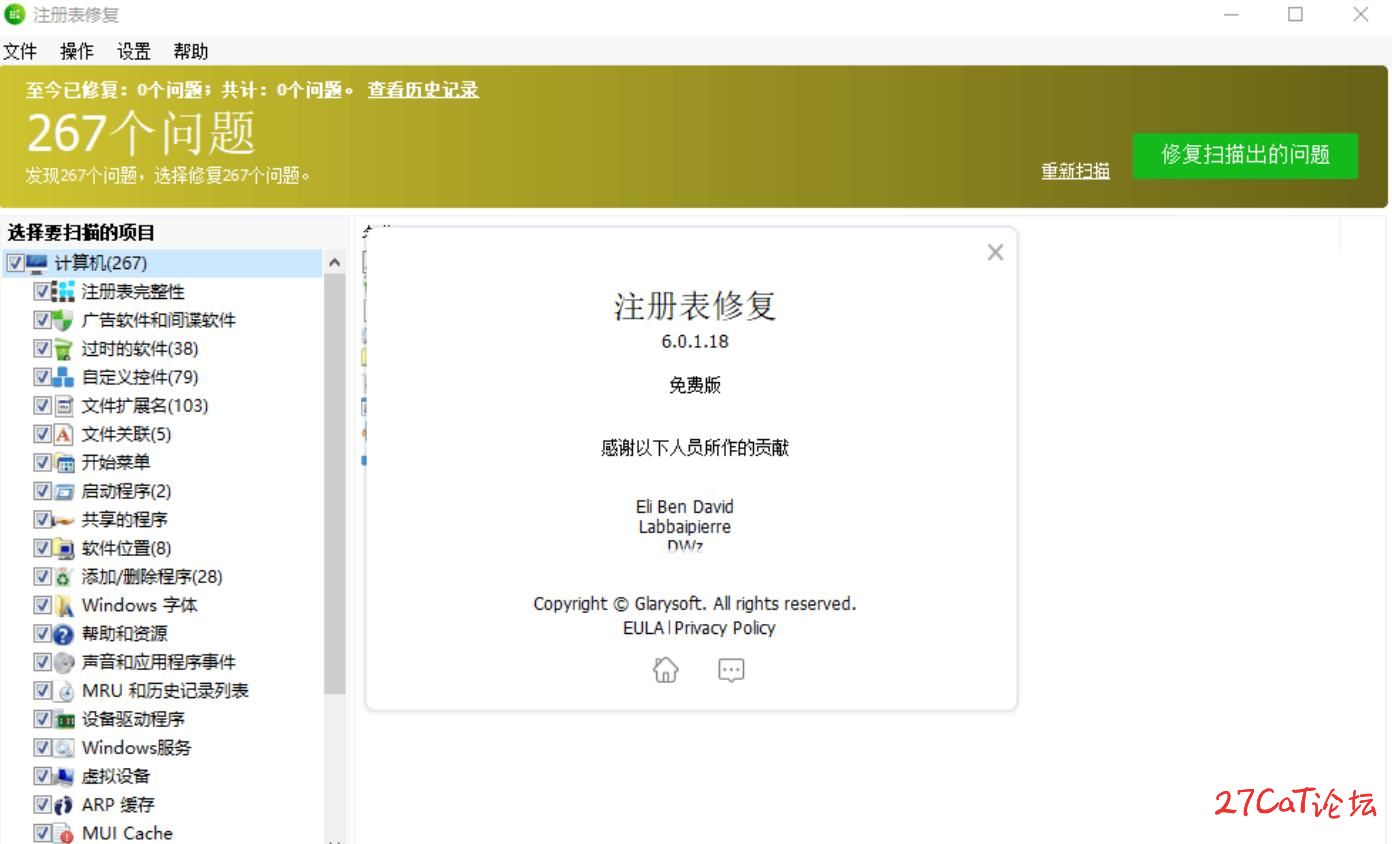
Task: Open the 查看历史记录 link
Action: [x=423, y=90]
